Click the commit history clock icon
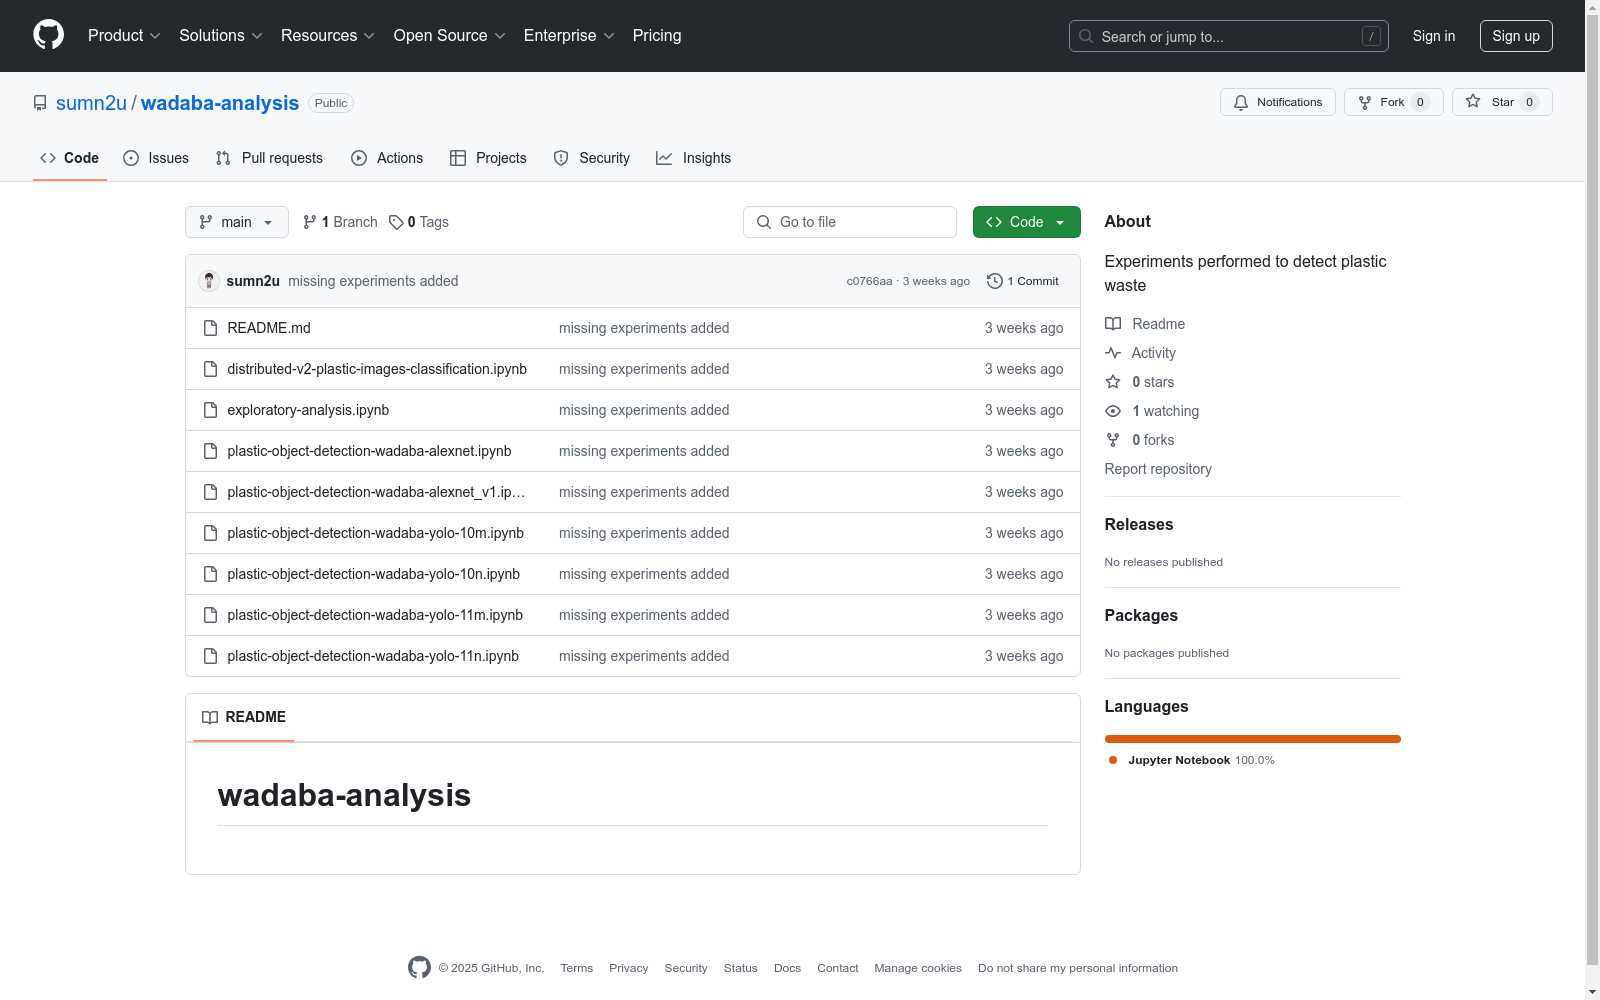The height and width of the screenshot is (1000, 1600). (994, 281)
